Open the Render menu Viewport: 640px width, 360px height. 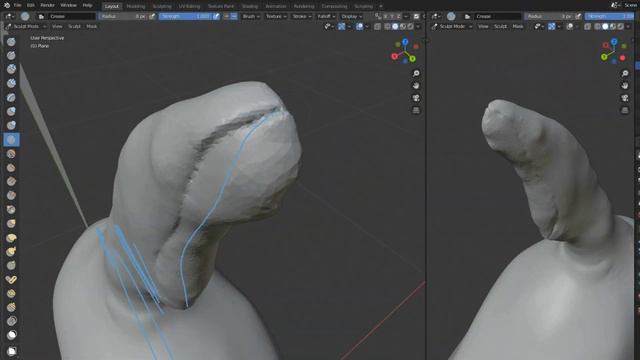click(47, 5)
